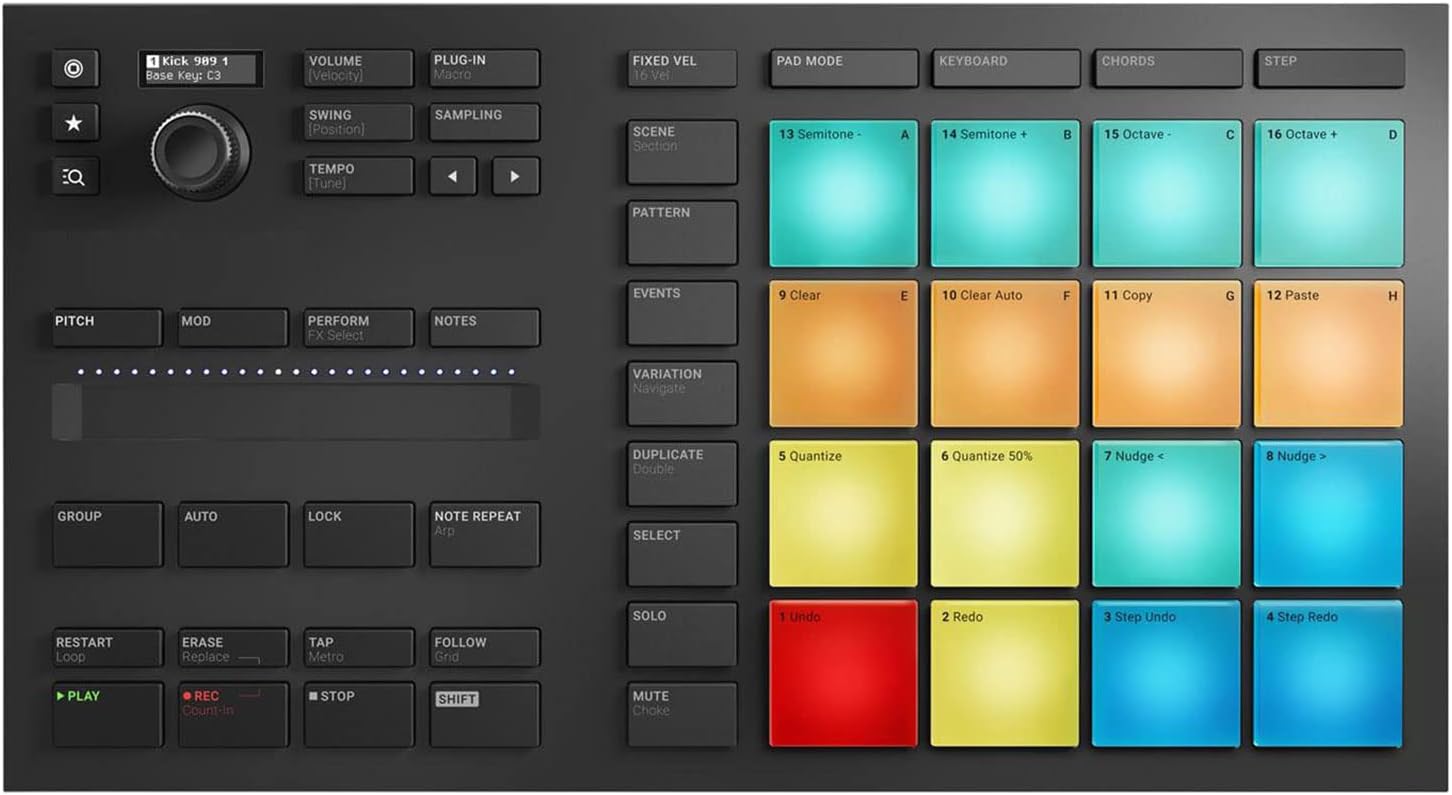The width and height of the screenshot is (1452, 795).
Task: Toggle MUTE Choke mode
Action: [x=681, y=712]
